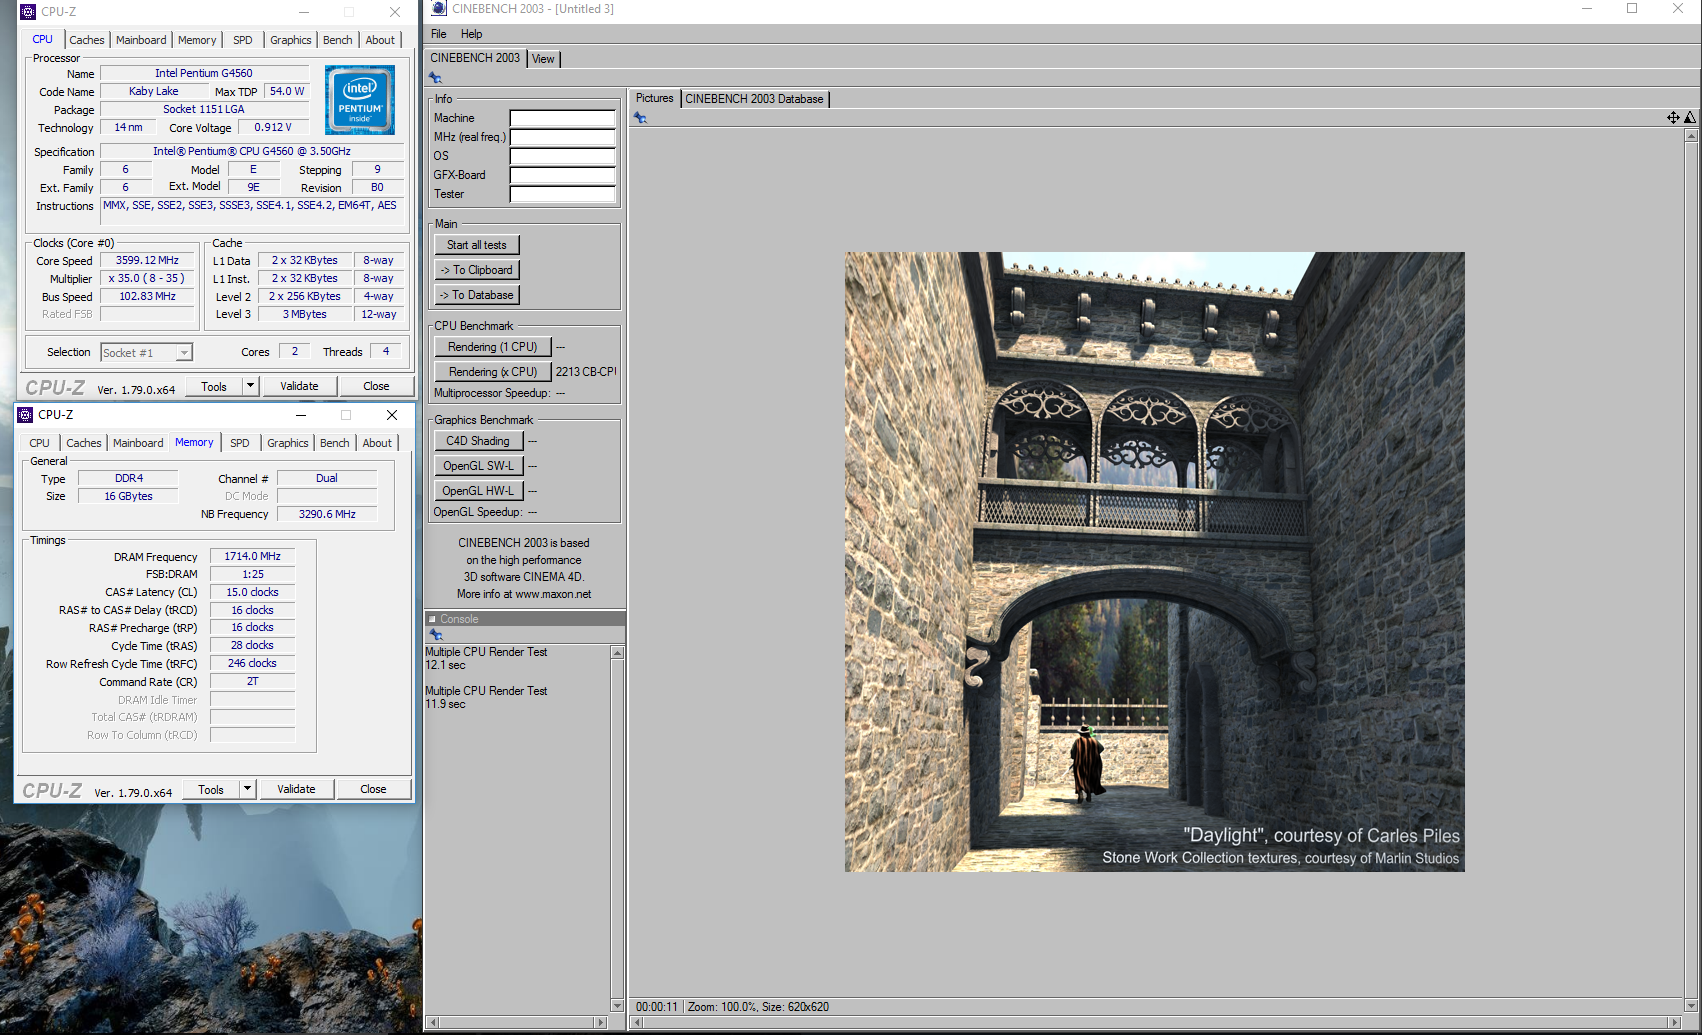Viewport: 1702px width, 1035px height.
Task: Switch to the CINEBENCH 2003 Database tab
Action: [x=755, y=99]
